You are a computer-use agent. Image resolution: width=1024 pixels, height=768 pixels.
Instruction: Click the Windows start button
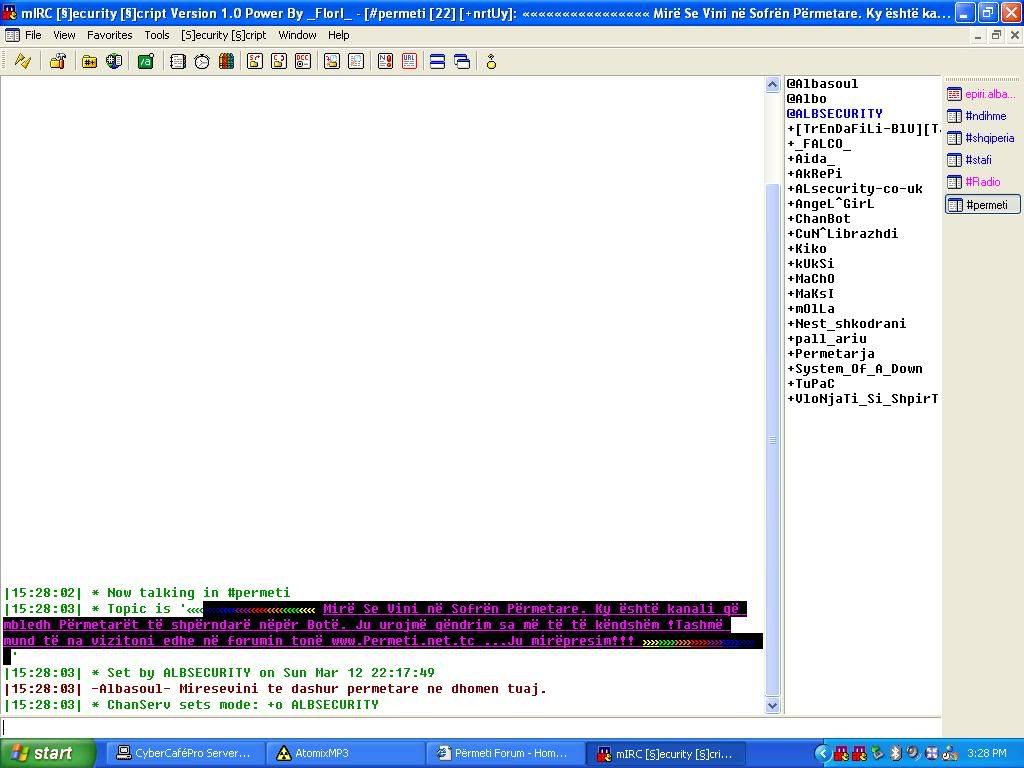coord(48,753)
